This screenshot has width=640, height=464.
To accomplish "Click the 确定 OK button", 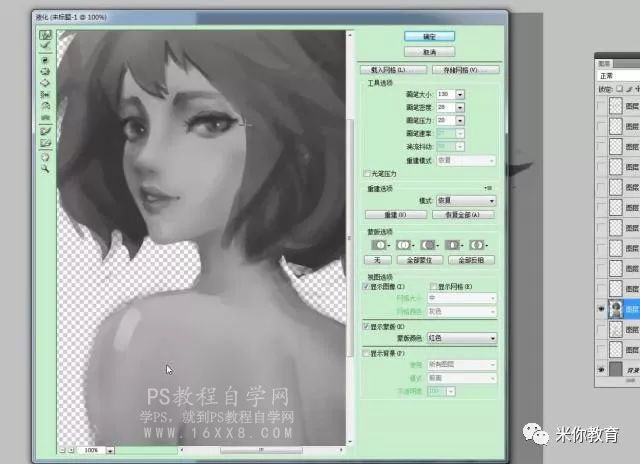I will click(429, 36).
